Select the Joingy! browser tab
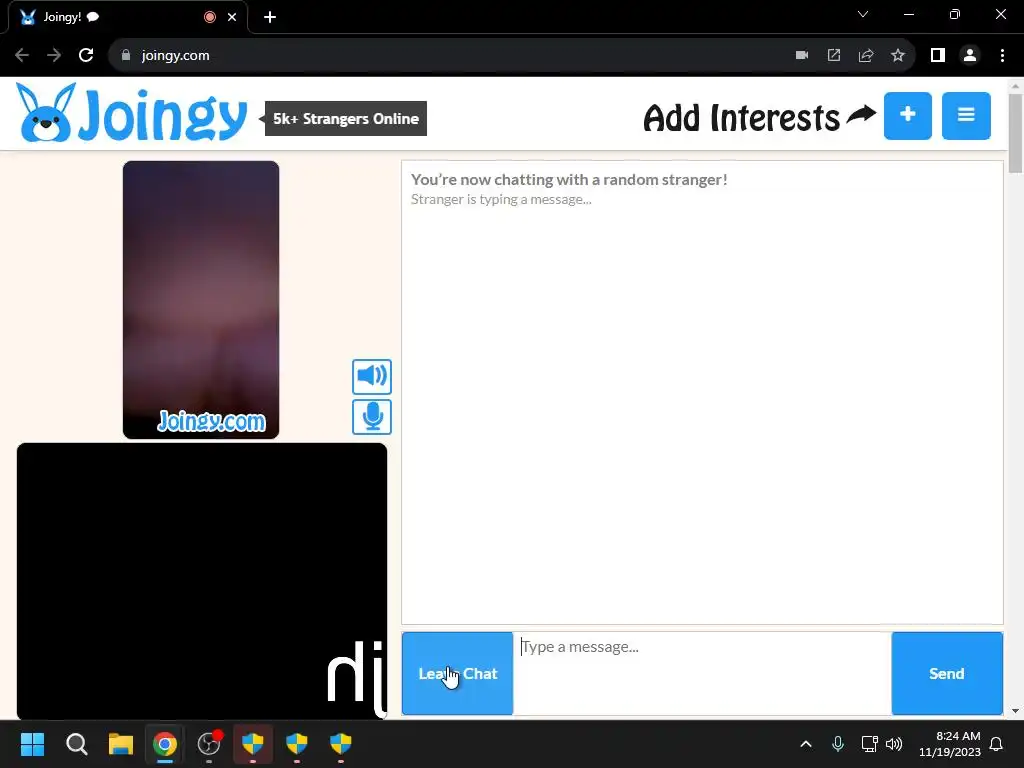 127,17
